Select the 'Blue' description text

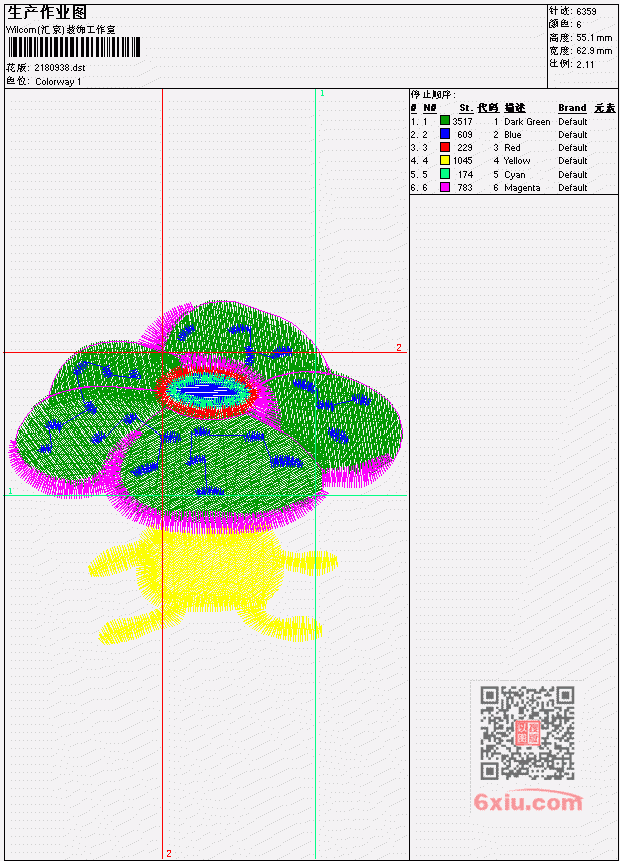(513, 135)
